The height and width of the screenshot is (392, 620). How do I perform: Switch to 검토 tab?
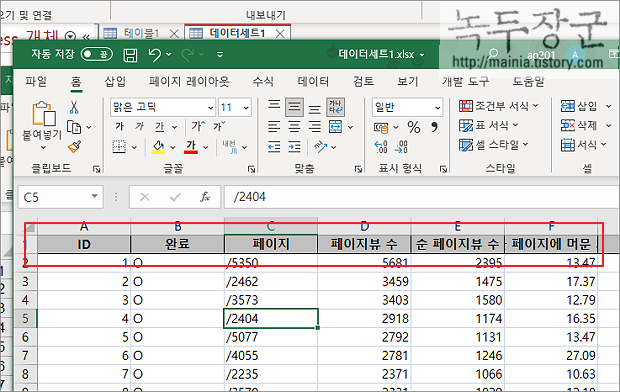[x=363, y=81]
